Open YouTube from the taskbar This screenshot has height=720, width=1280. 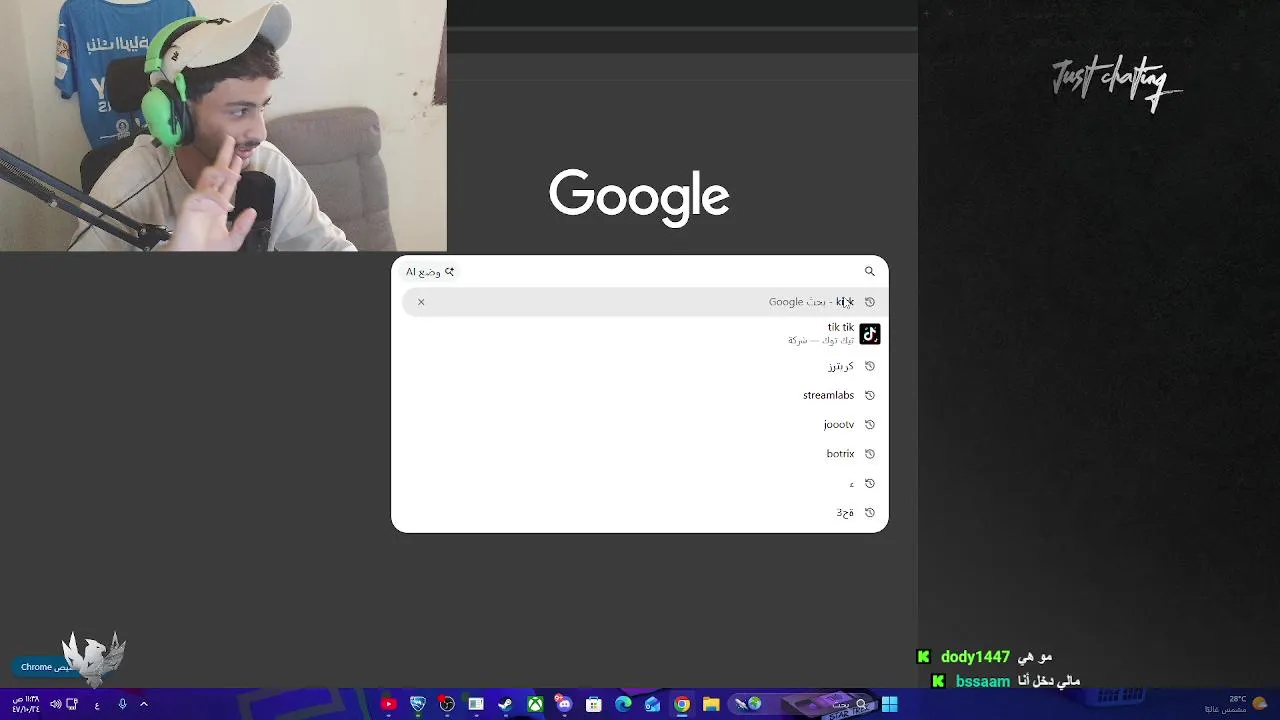click(389, 704)
